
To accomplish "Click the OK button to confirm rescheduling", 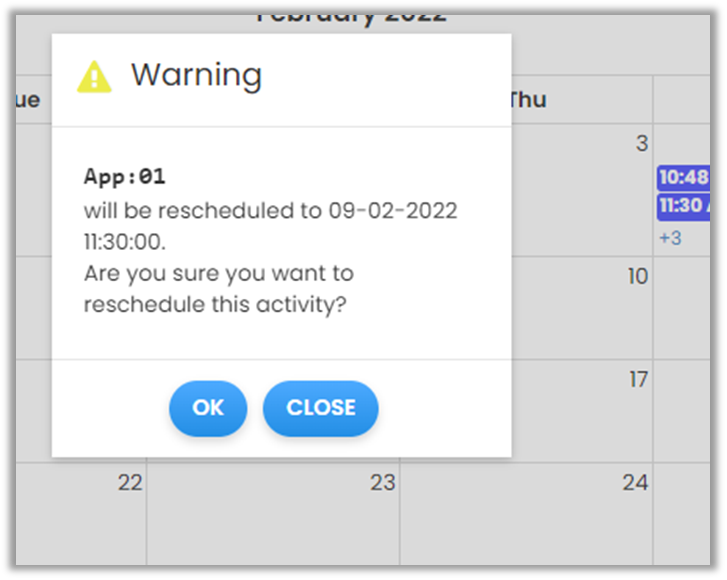I will (x=207, y=408).
